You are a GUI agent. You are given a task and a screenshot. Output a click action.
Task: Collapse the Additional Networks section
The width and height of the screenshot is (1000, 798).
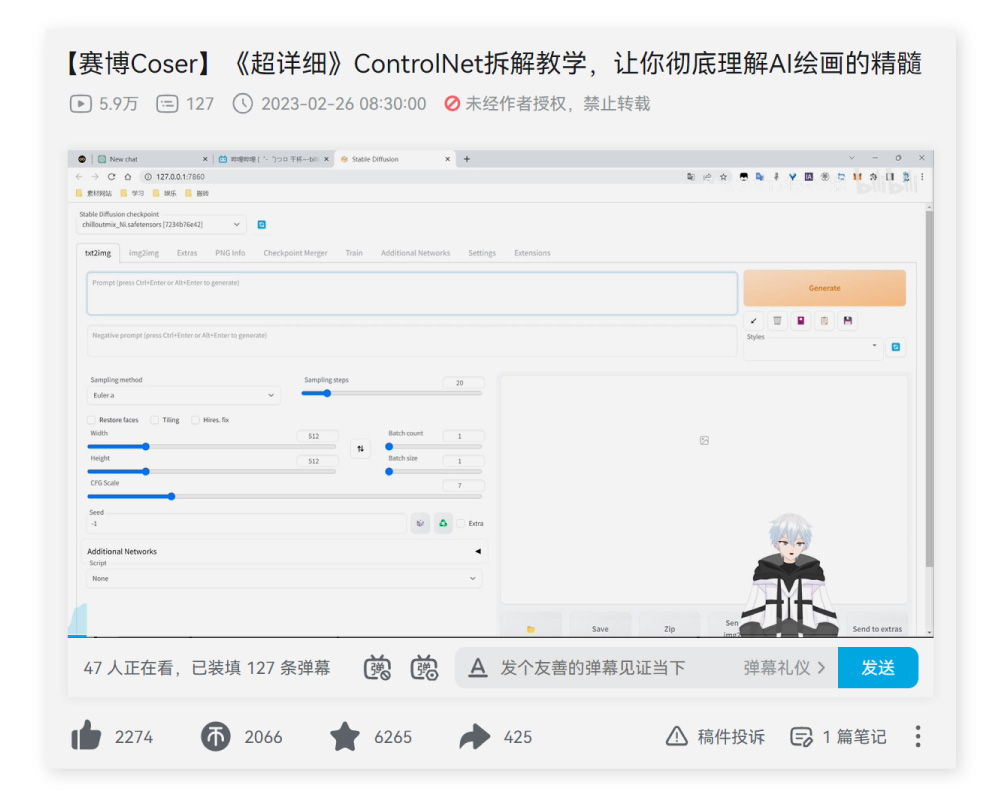(x=477, y=550)
